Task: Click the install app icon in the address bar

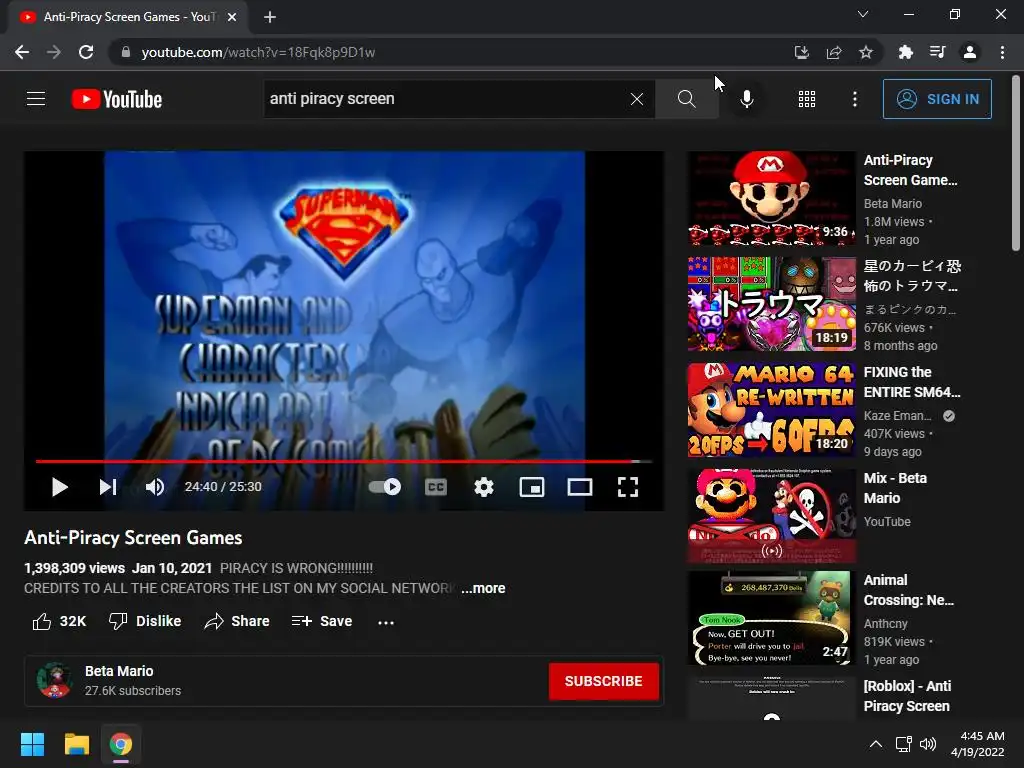Action: click(801, 52)
